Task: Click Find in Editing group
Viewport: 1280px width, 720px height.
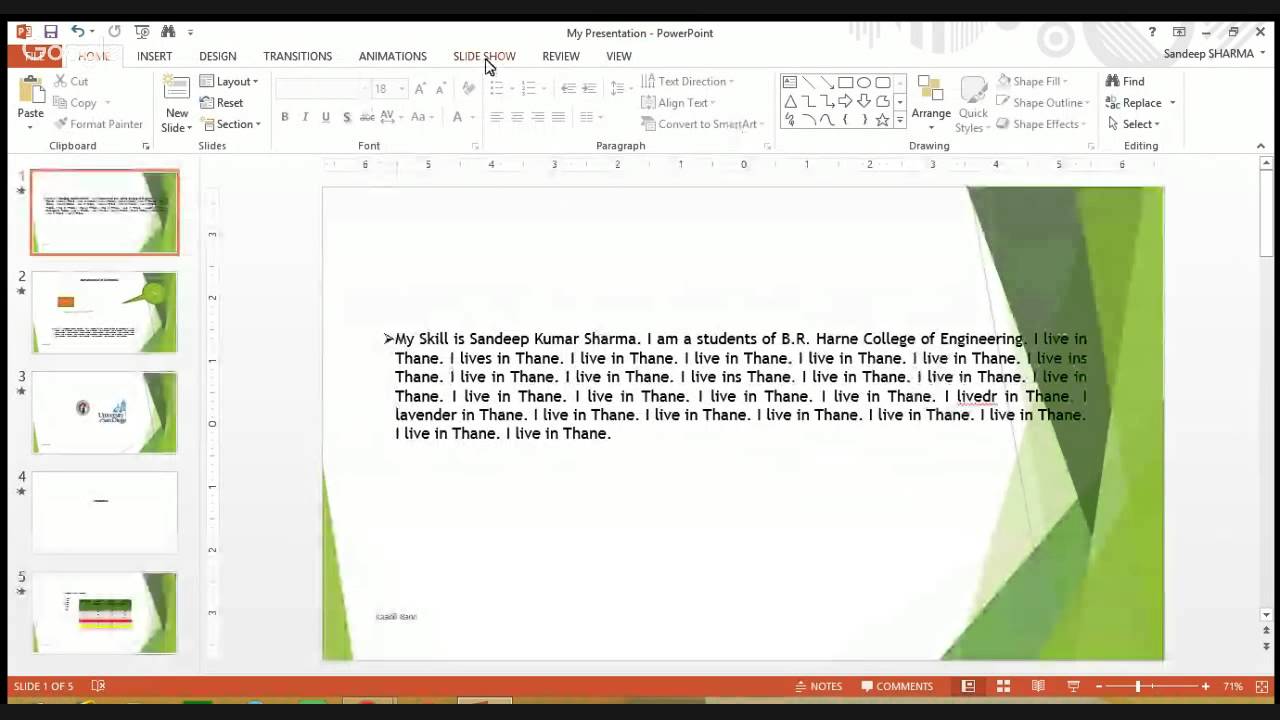Action: click(1125, 81)
